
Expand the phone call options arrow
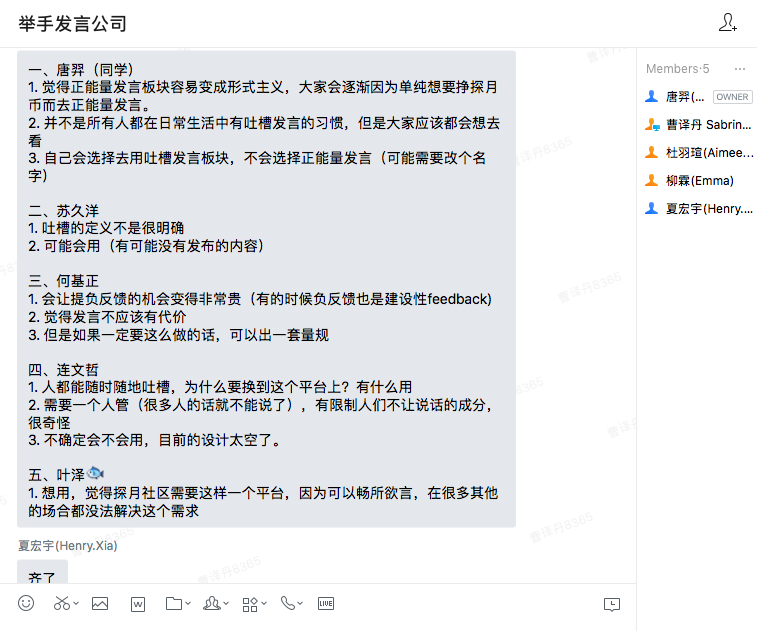coord(300,603)
